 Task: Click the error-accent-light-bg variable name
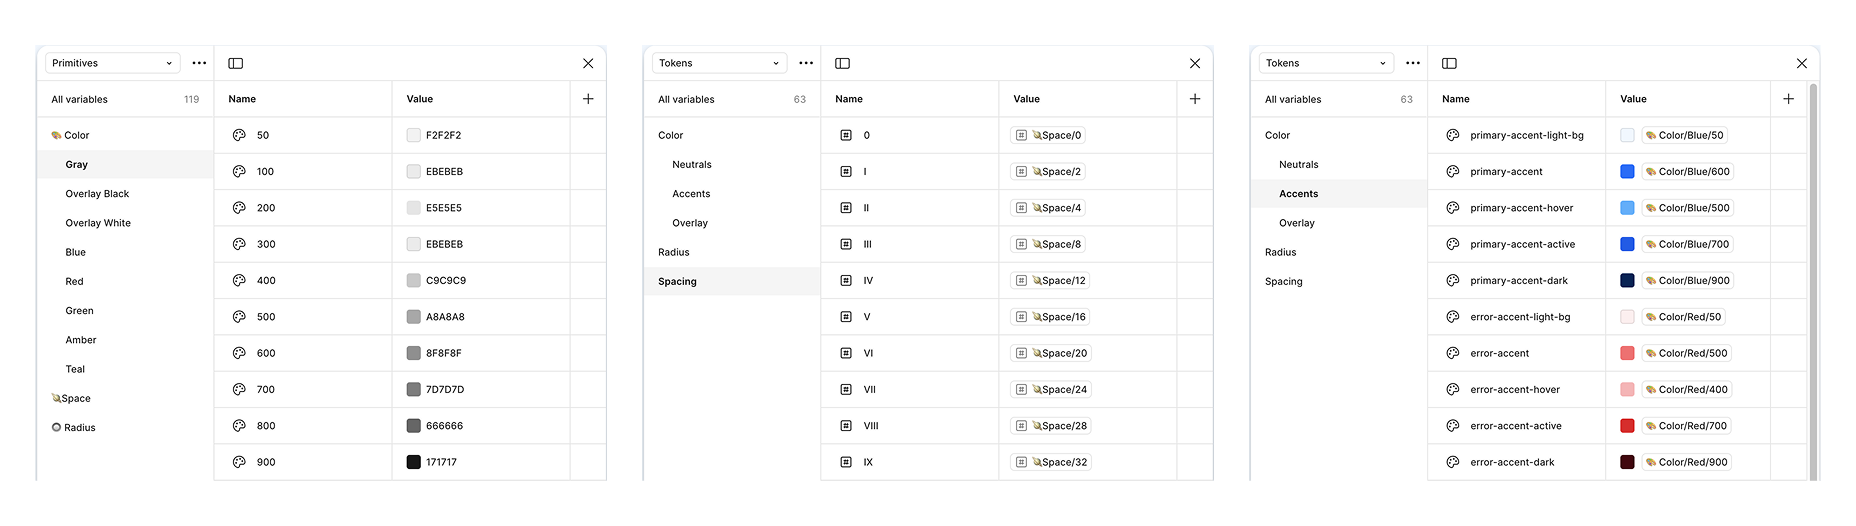tap(1520, 317)
